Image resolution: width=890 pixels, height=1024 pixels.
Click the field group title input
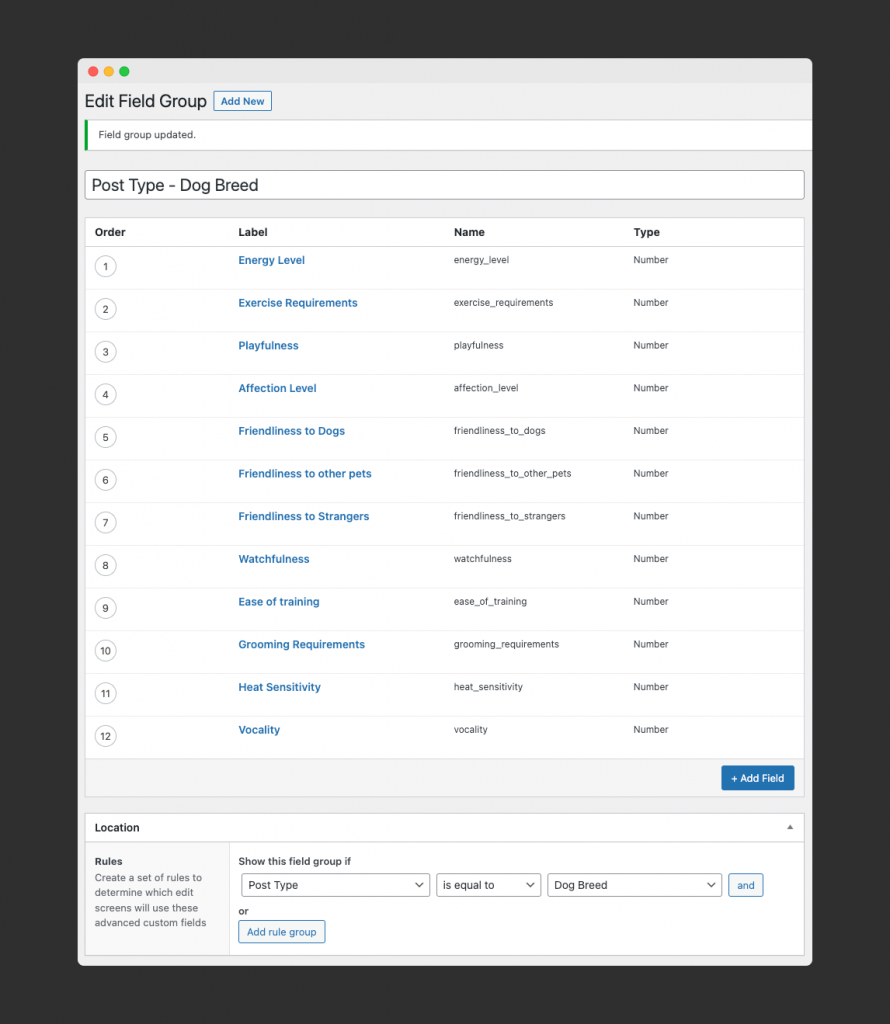pos(445,185)
